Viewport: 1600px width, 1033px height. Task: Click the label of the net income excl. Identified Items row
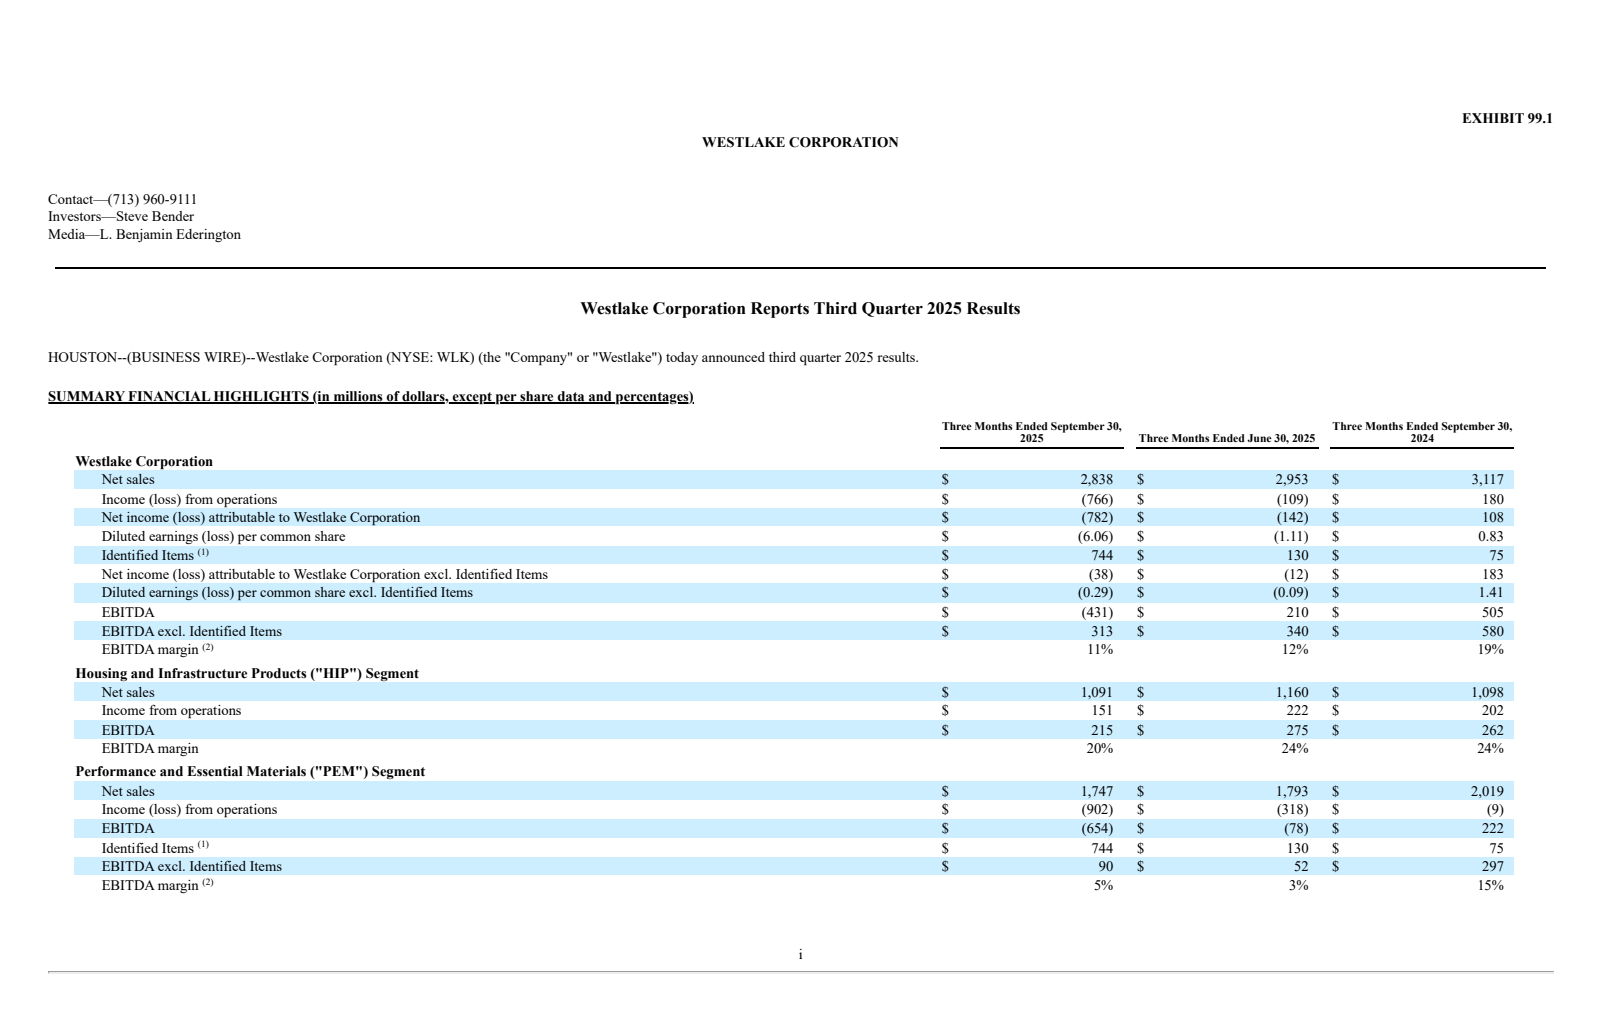pyautogui.click(x=324, y=574)
